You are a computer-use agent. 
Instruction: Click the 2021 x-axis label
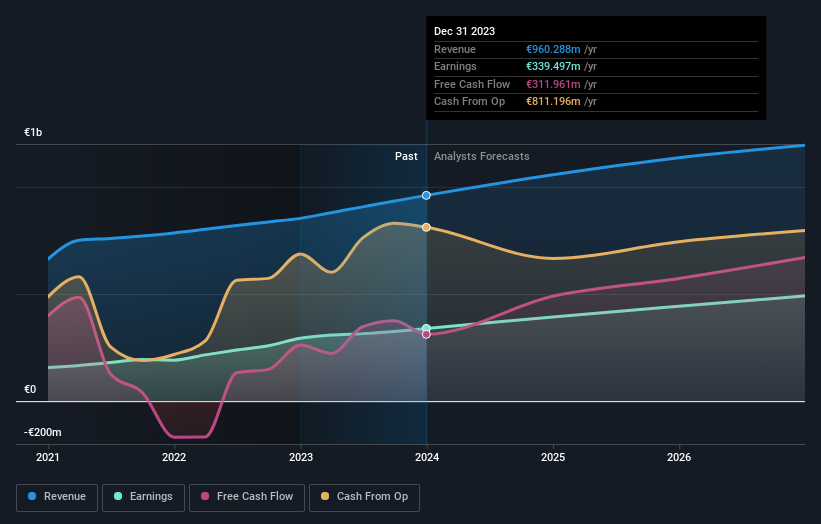point(48,458)
